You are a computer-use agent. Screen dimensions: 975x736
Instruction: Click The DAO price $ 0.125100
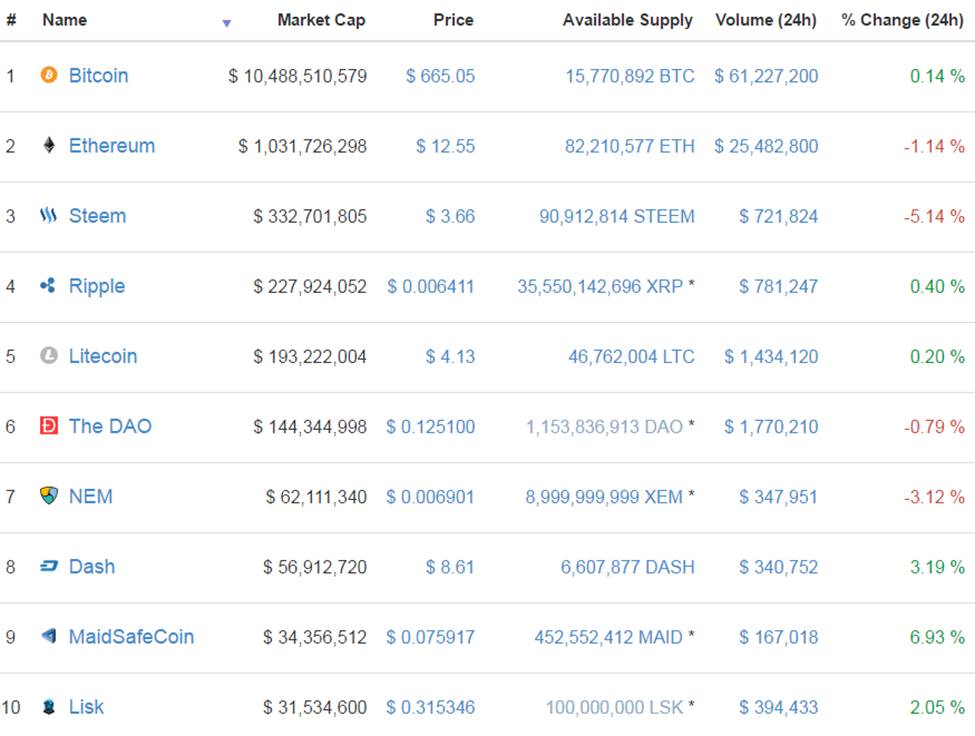coord(430,427)
